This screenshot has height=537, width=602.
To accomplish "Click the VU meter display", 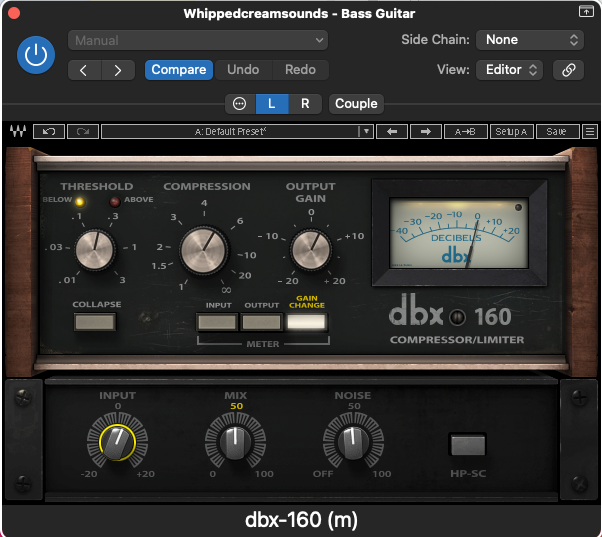I will 459,233.
